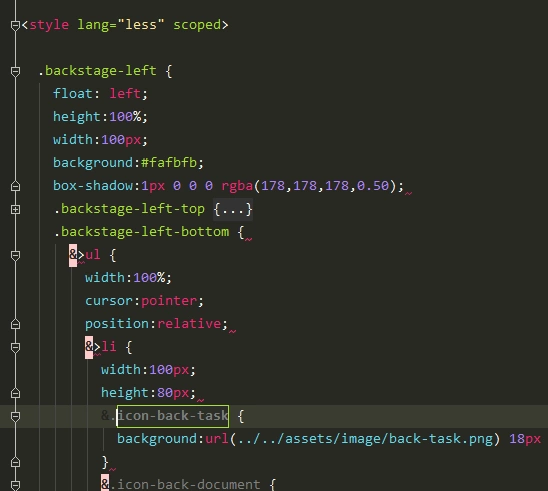
Task: Click the height:100%; declaration
Action: 100,117
